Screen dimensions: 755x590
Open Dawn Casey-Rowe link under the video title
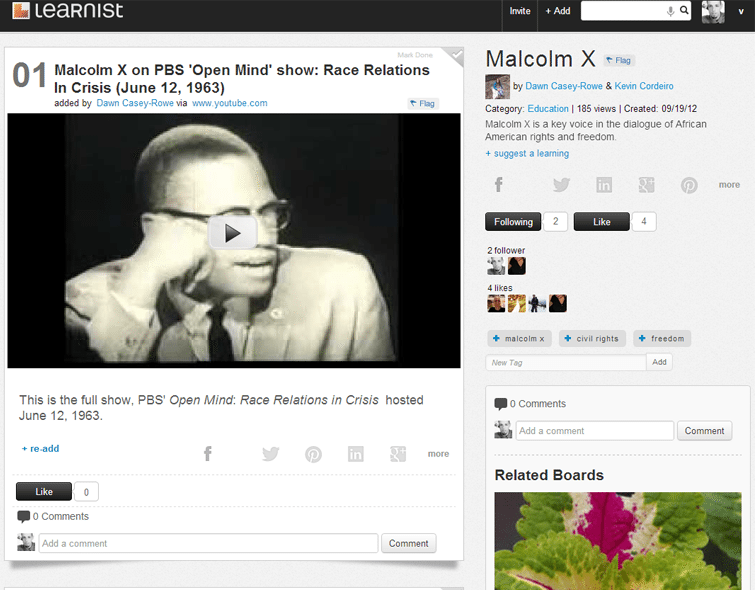135,103
